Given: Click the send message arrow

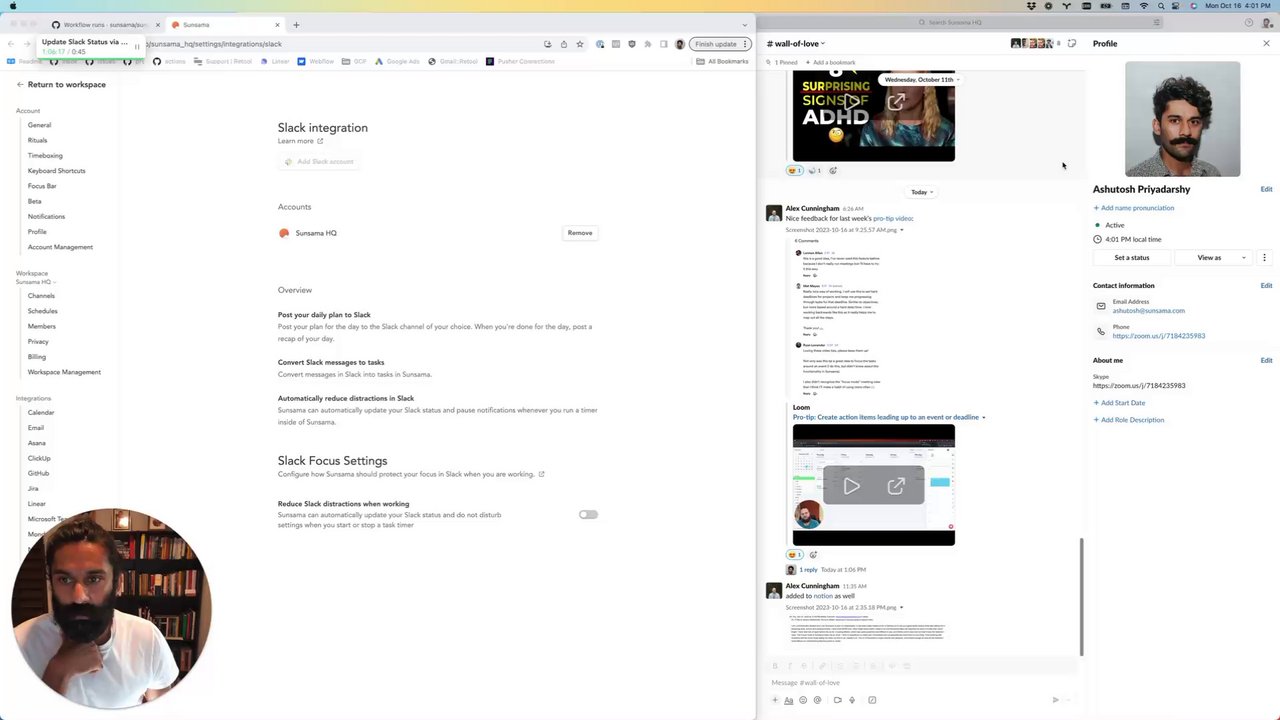Looking at the screenshot, I should click(1055, 700).
